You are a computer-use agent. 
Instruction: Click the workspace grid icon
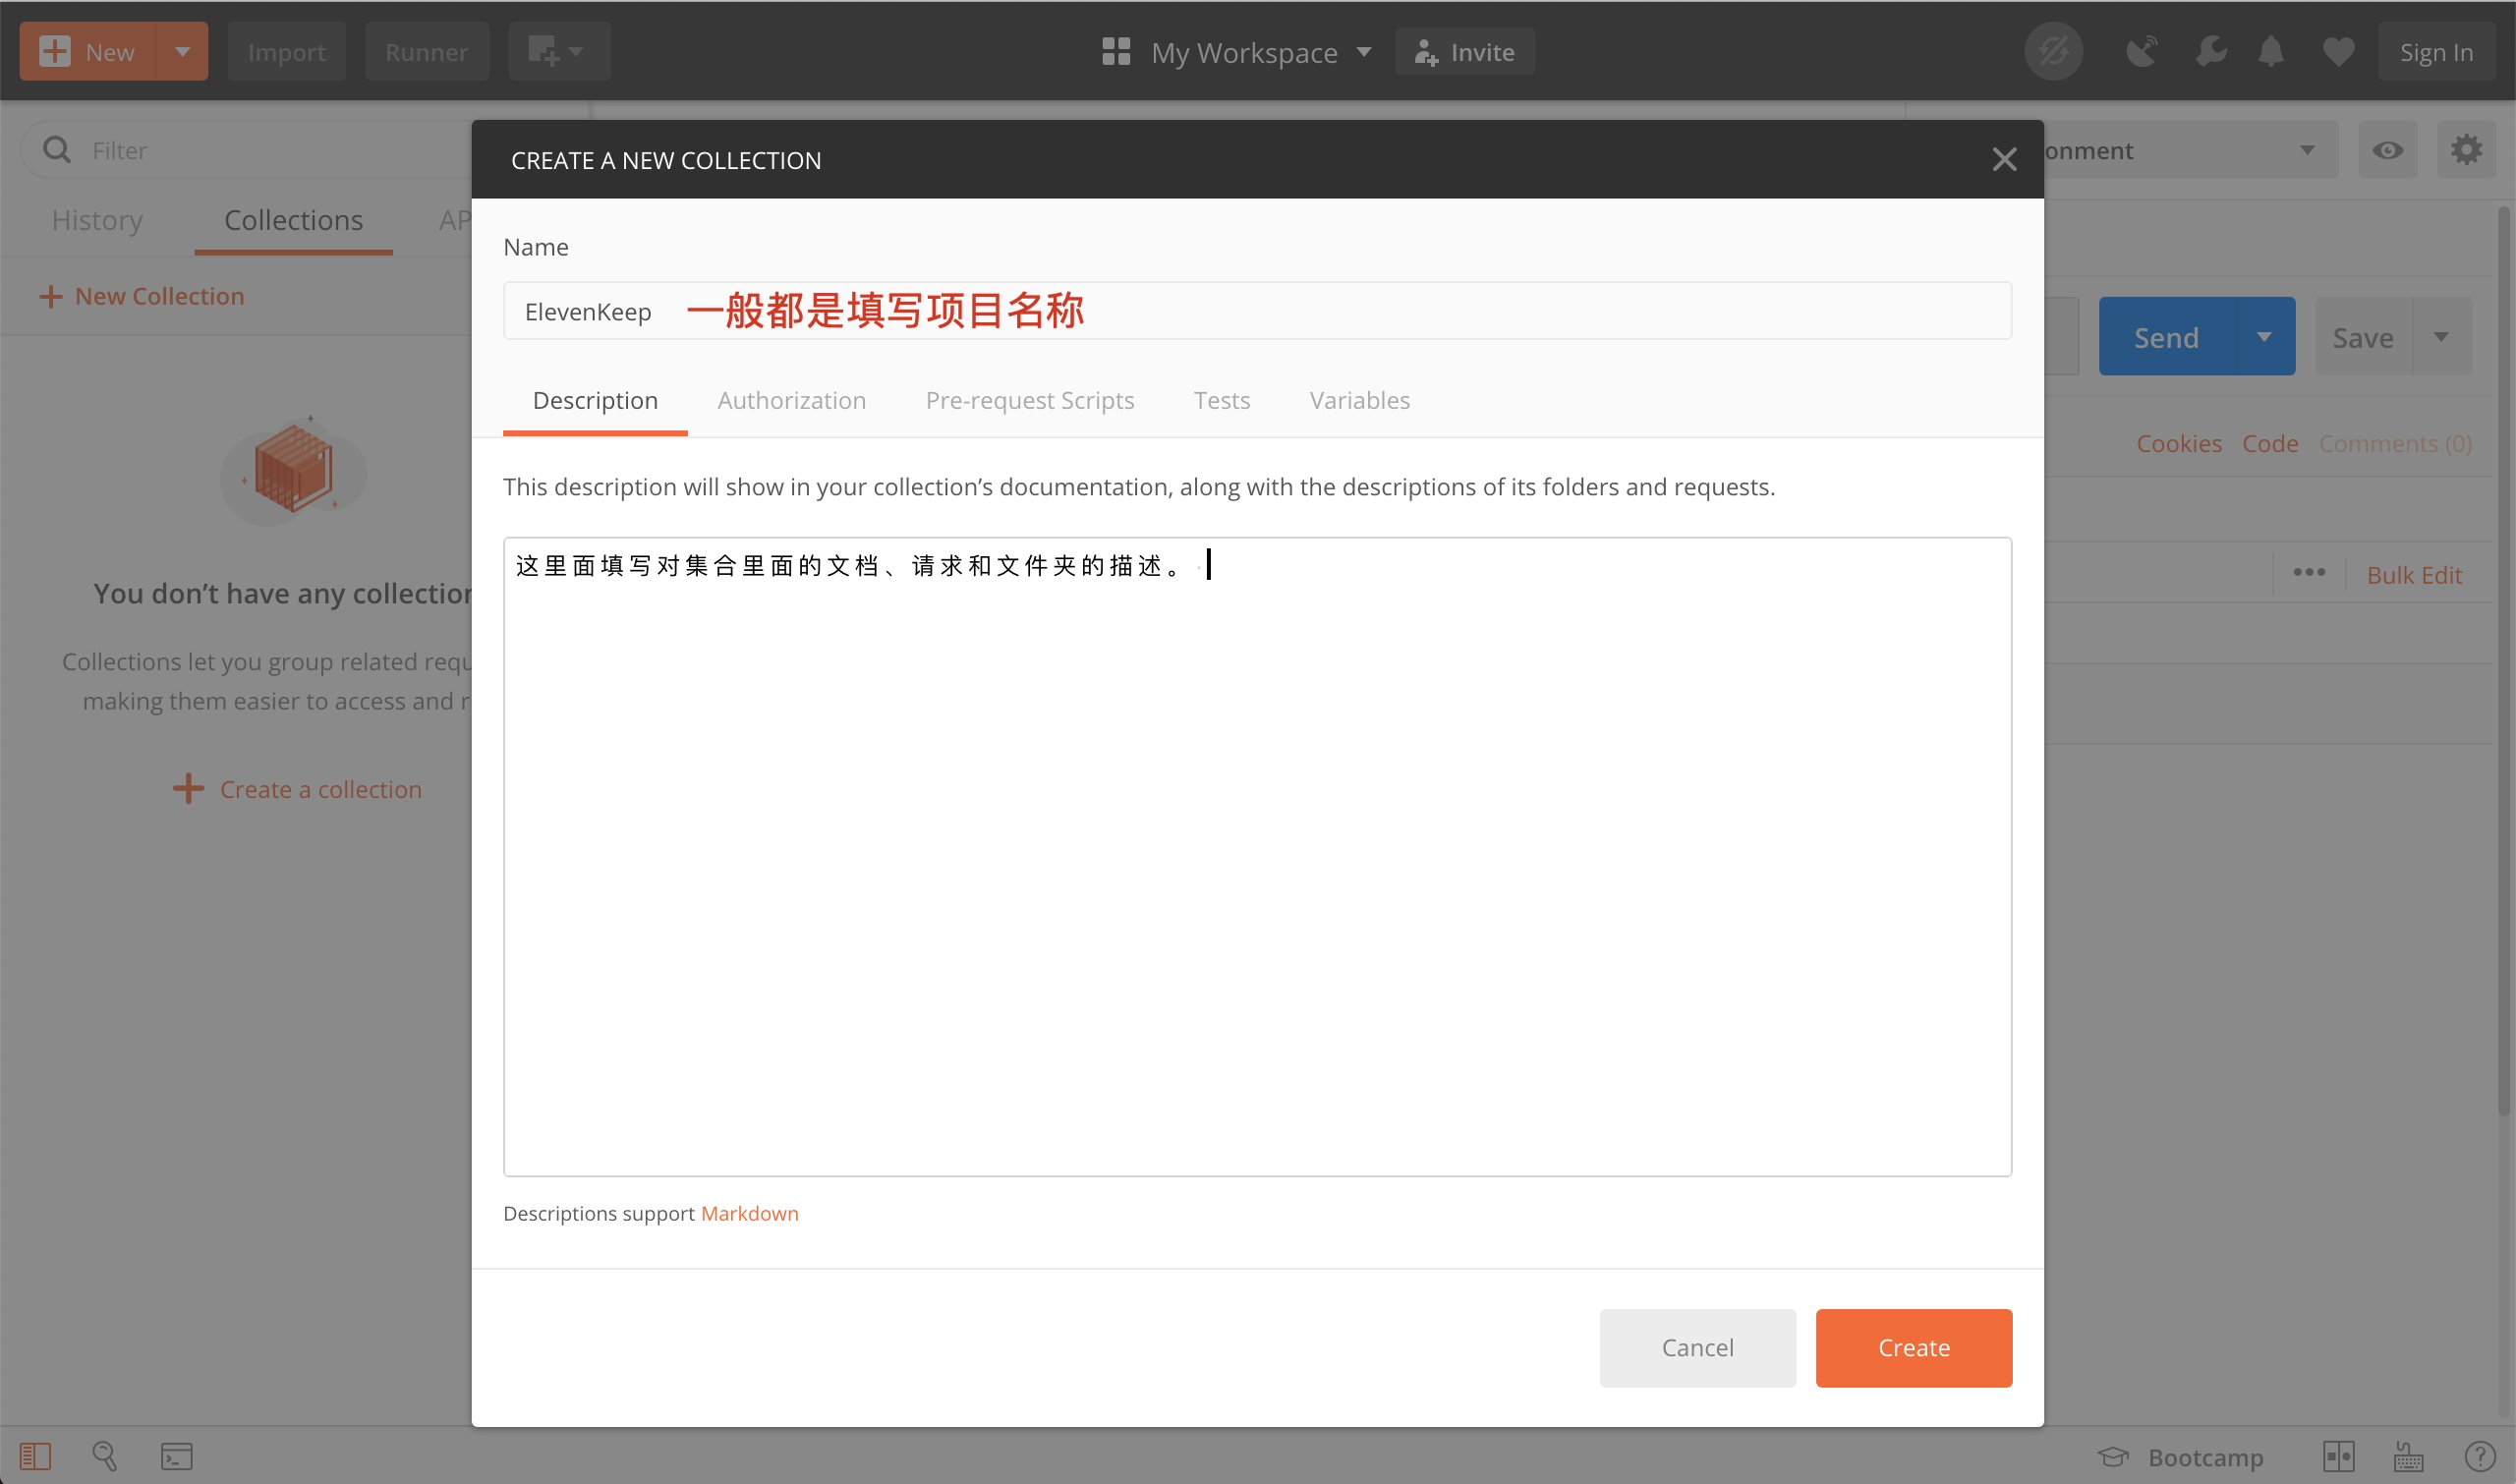tap(1116, 51)
